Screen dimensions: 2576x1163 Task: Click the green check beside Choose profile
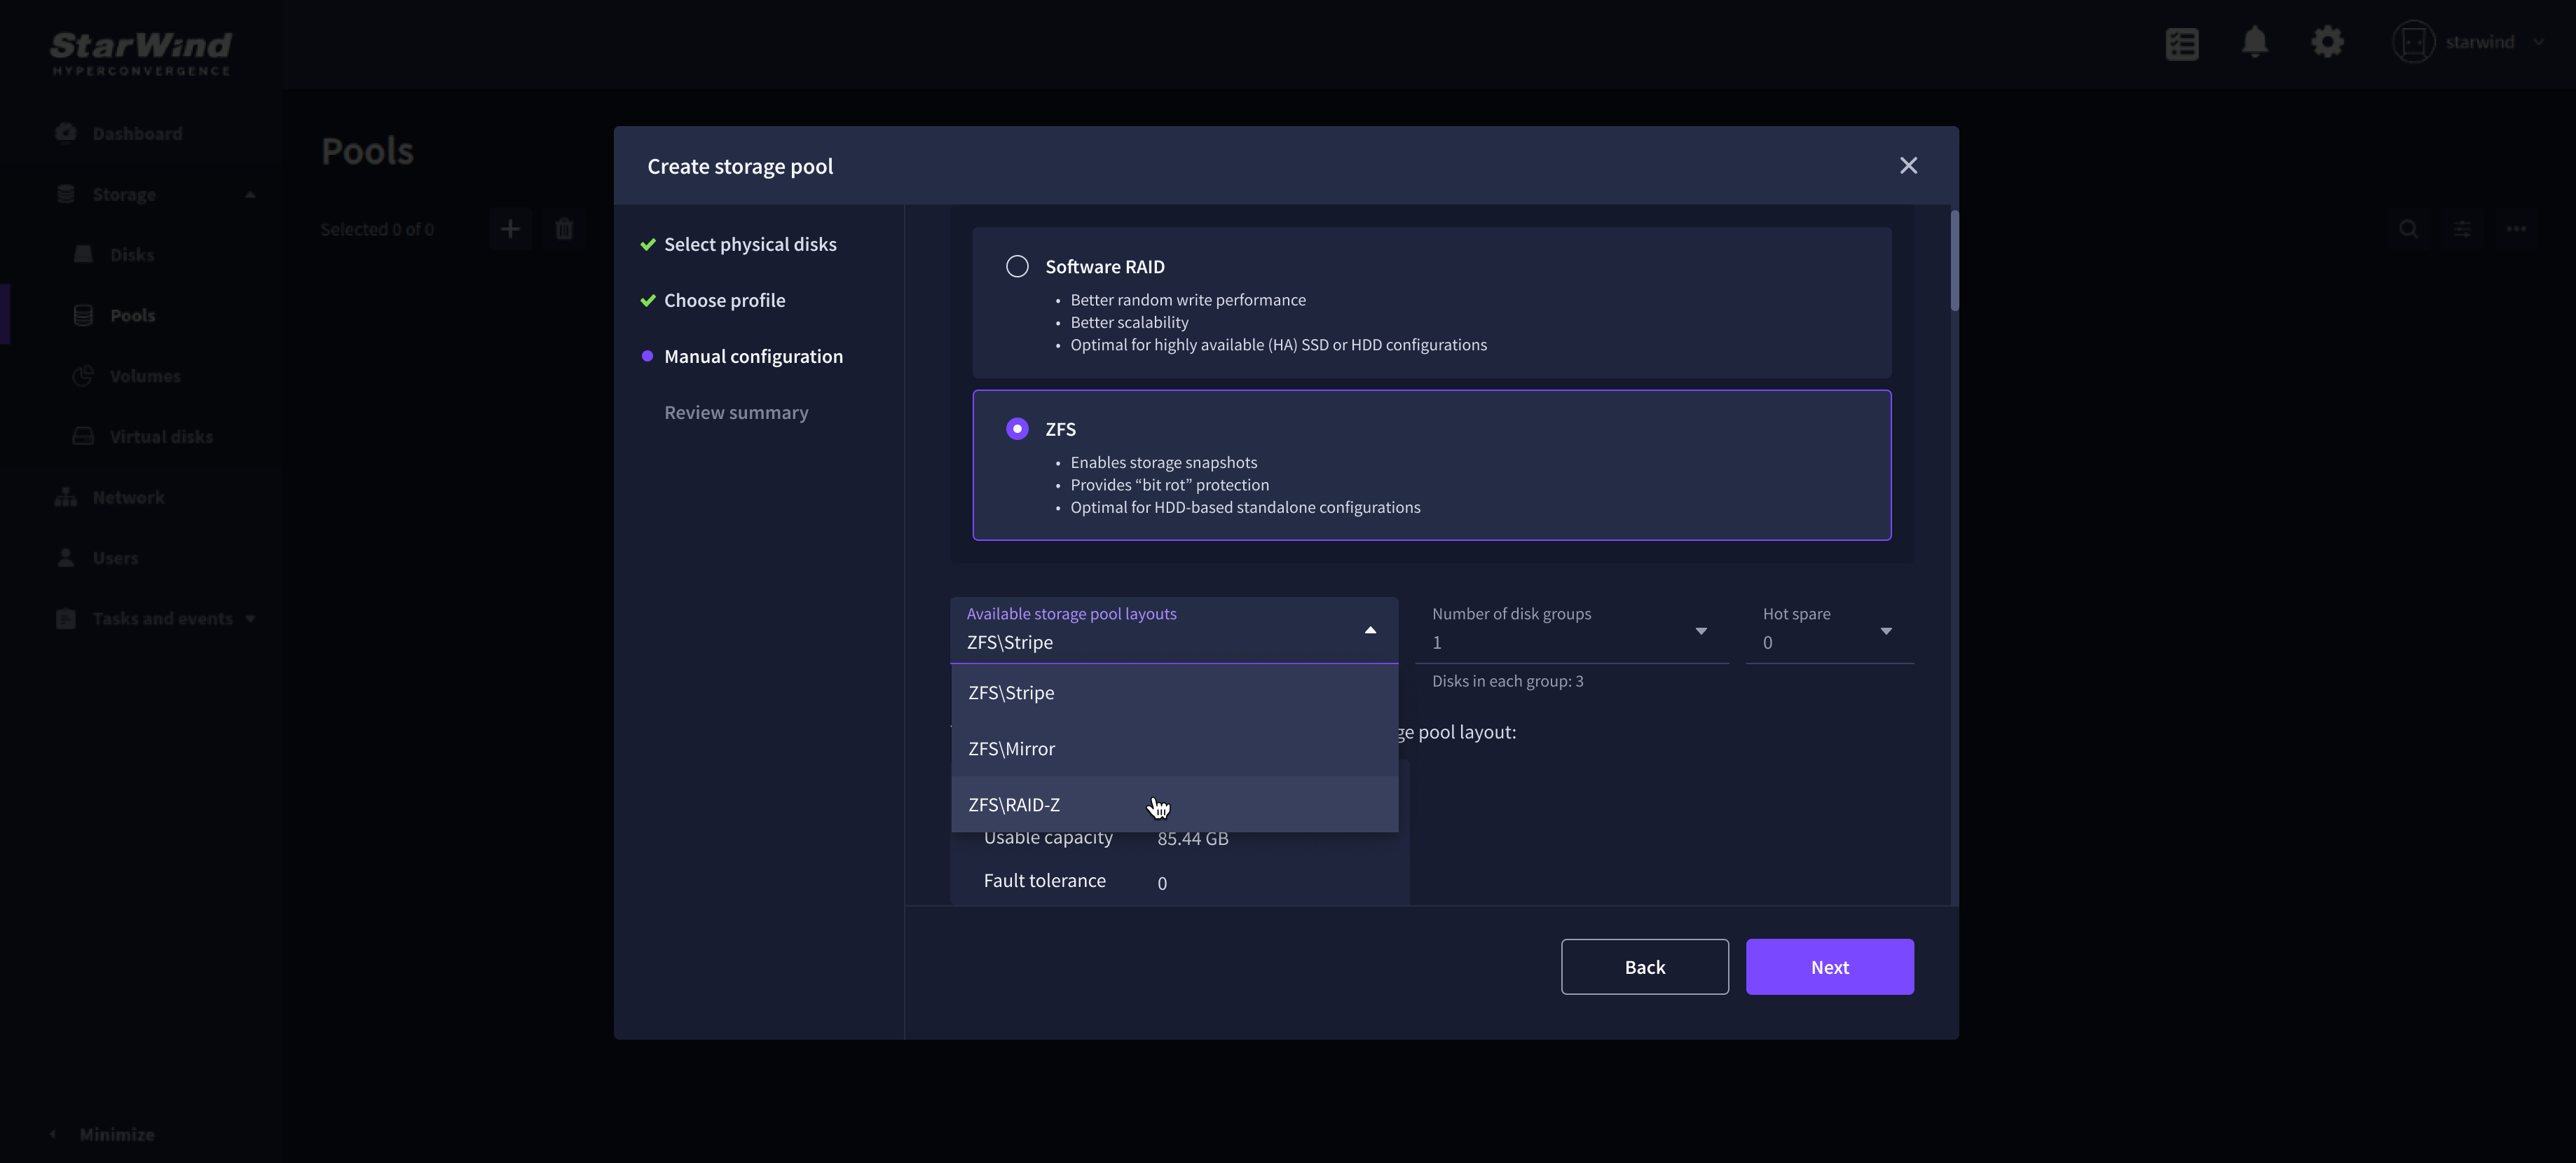pos(647,300)
